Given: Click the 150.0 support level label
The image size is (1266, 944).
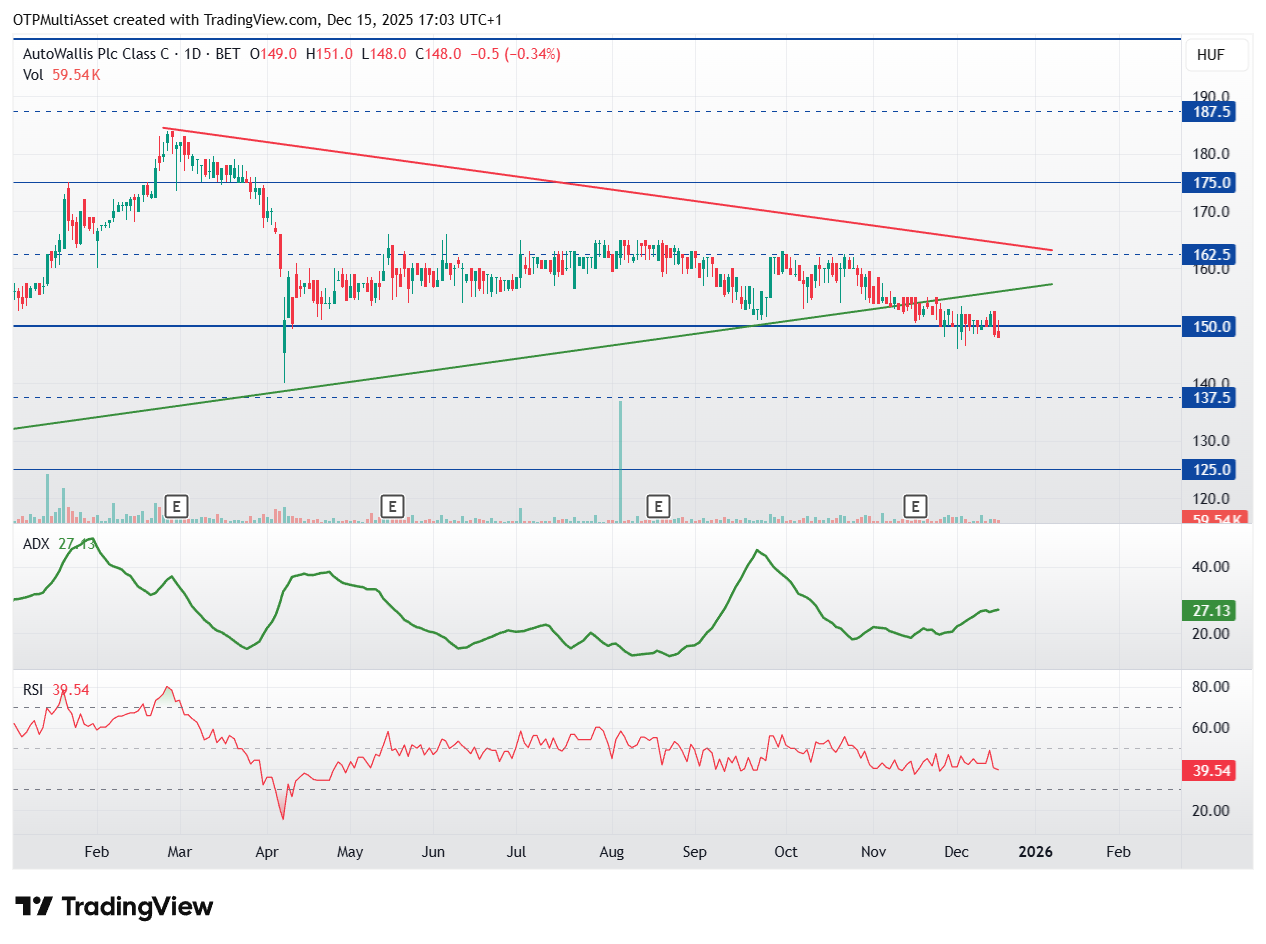Looking at the screenshot, I should 1211,326.
